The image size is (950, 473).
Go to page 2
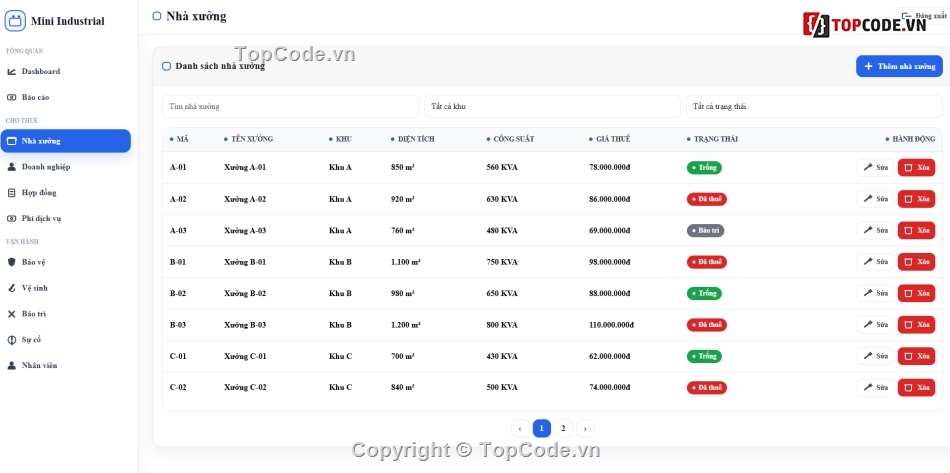click(563, 429)
